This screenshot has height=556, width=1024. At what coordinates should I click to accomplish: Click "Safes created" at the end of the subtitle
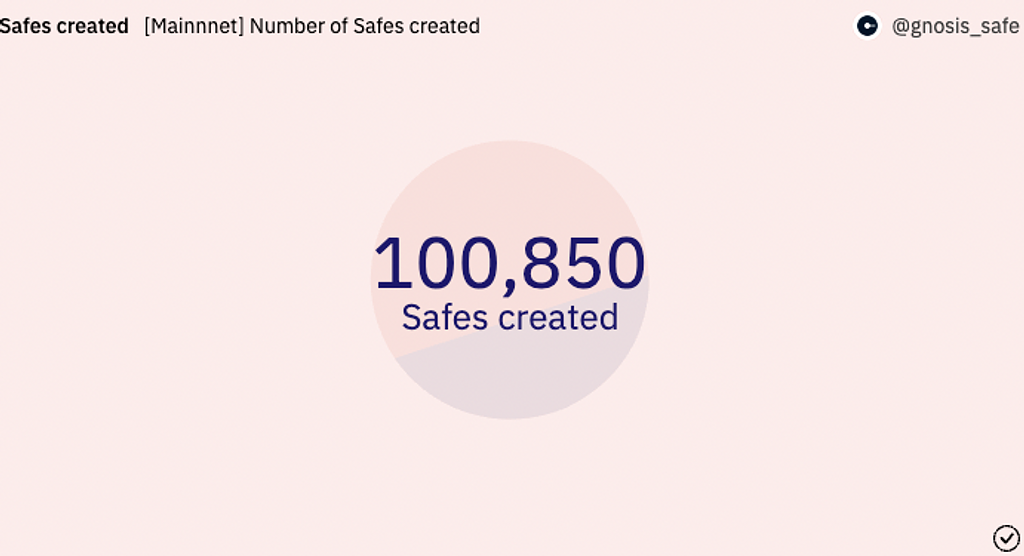click(x=417, y=26)
